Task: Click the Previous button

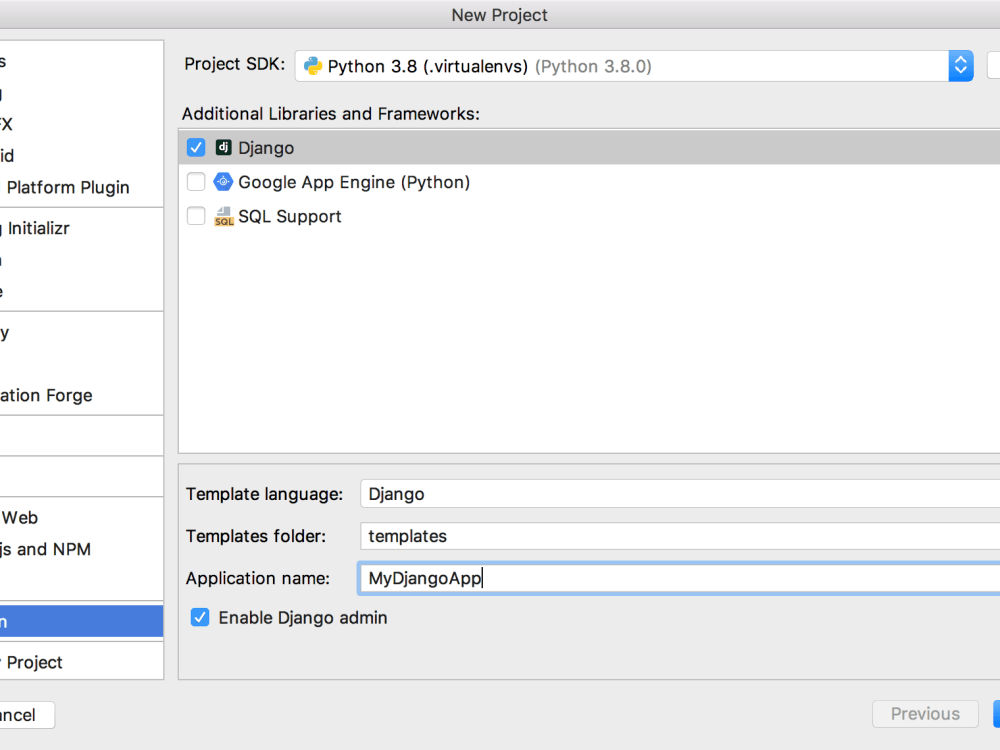Action: click(x=925, y=714)
